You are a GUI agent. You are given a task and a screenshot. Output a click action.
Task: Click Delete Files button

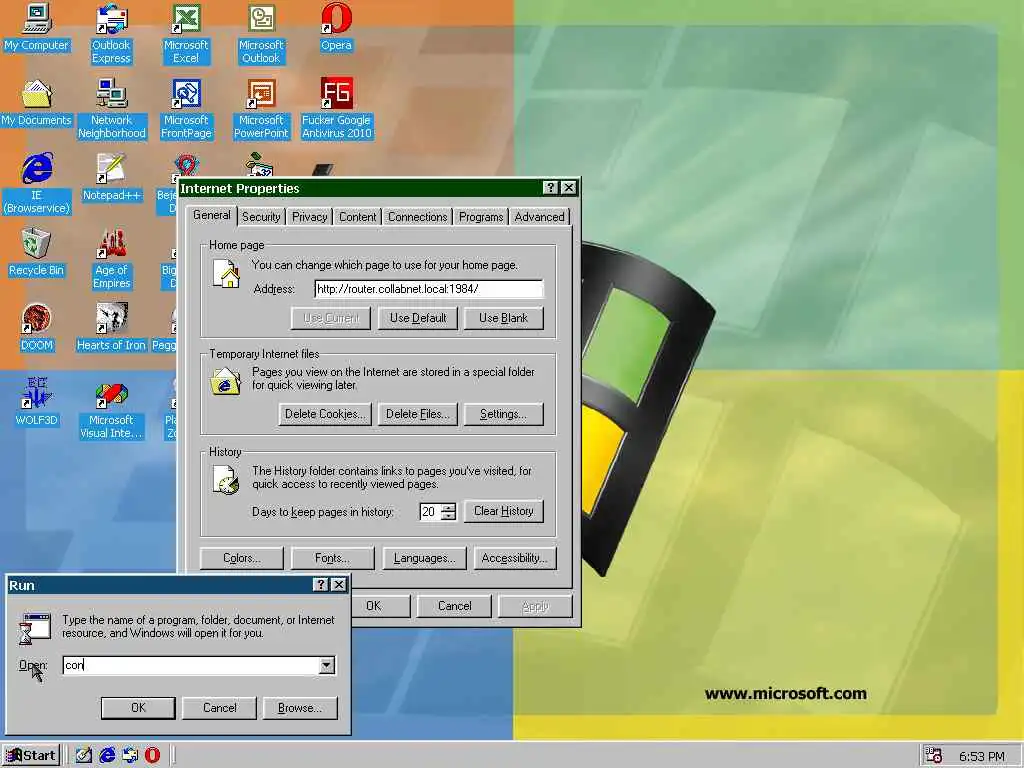418,414
